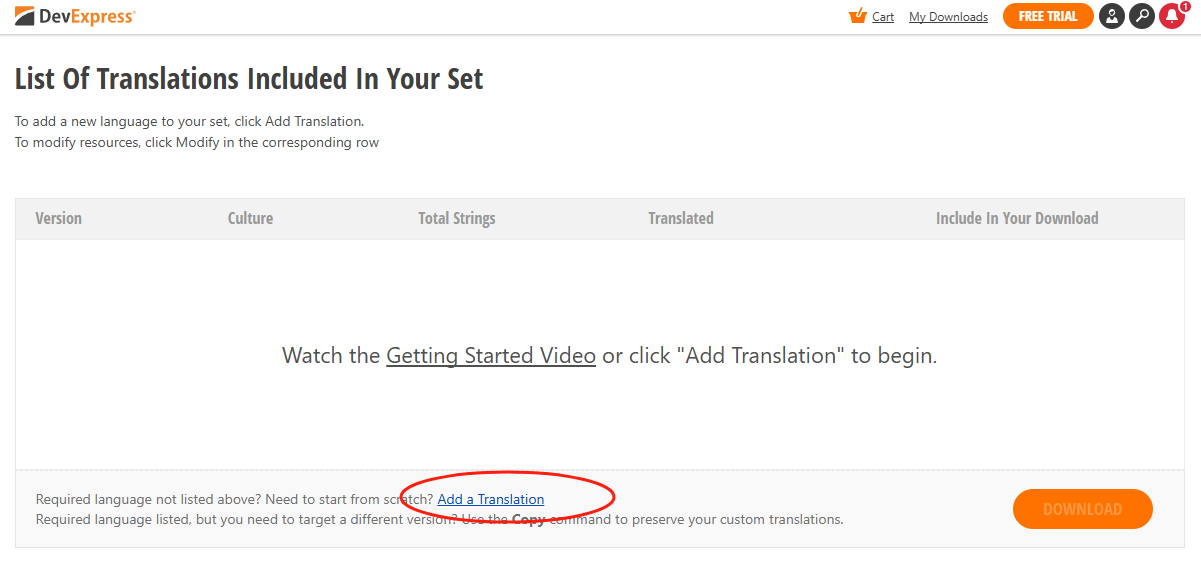Open the red notifications bell

[1170, 17]
